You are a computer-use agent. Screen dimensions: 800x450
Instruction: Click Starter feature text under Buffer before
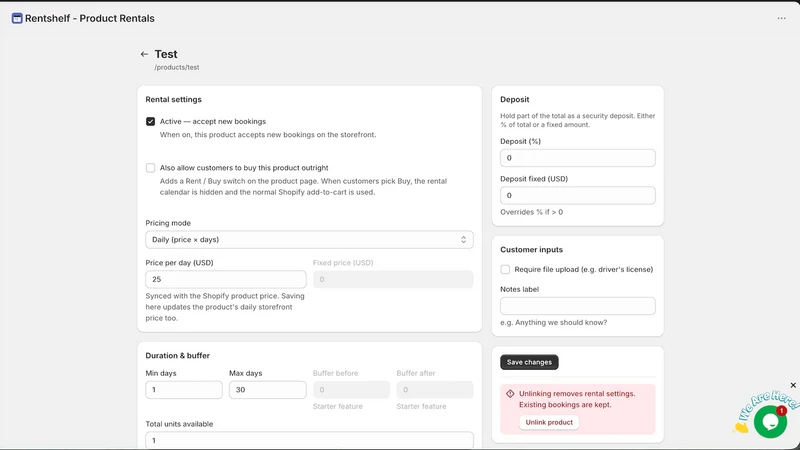(338, 407)
